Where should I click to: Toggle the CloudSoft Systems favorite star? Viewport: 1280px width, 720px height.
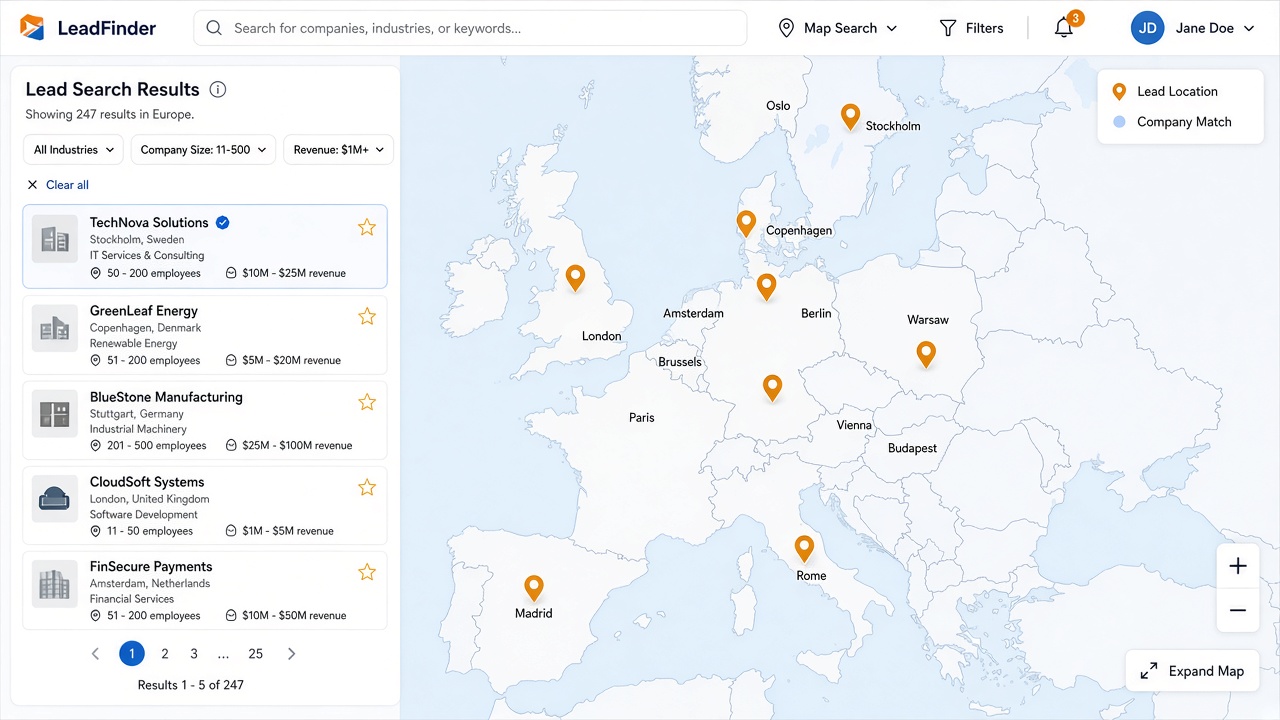(367, 487)
